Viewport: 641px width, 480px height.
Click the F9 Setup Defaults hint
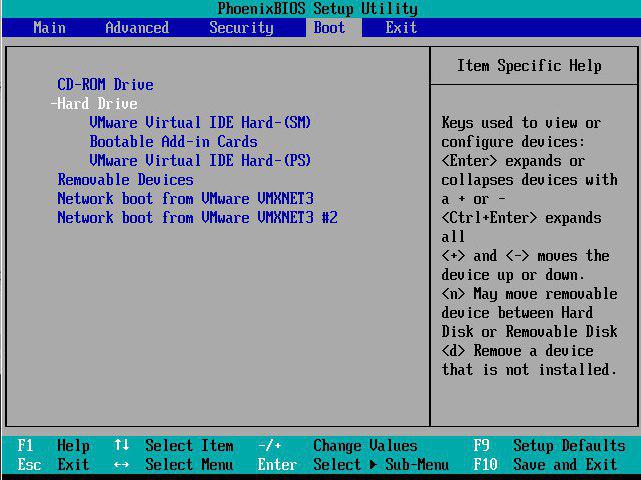[549, 446]
